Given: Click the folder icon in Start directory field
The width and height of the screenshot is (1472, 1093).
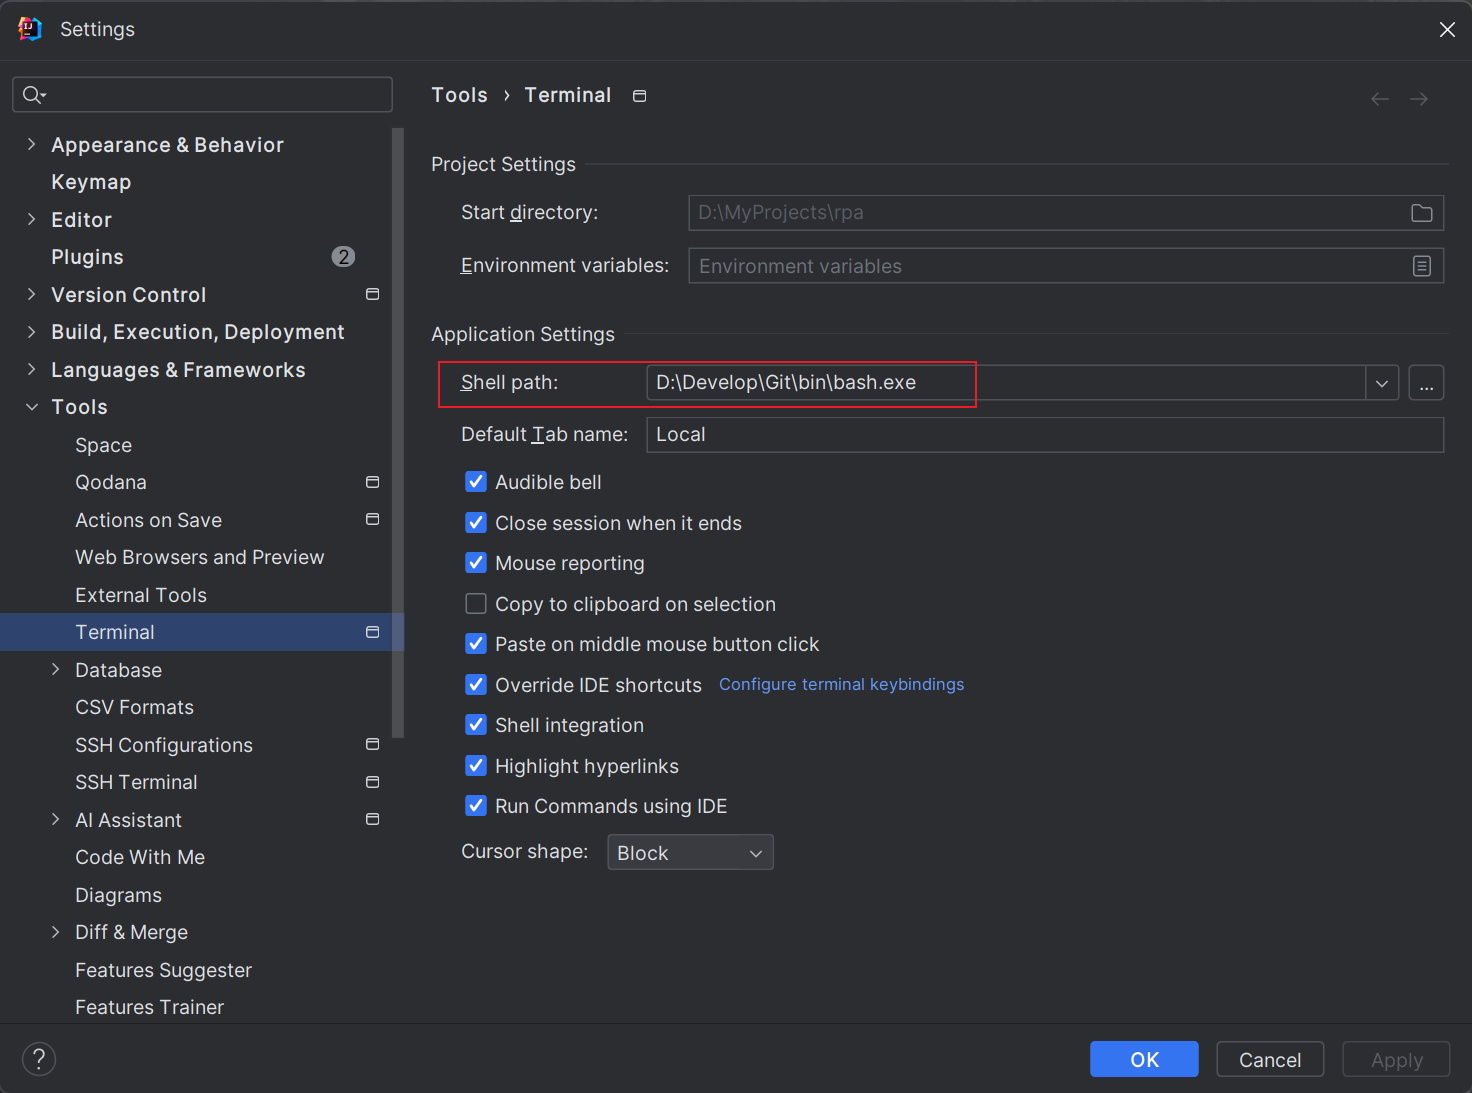Looking at the screenshot, I should point(1421,213).
